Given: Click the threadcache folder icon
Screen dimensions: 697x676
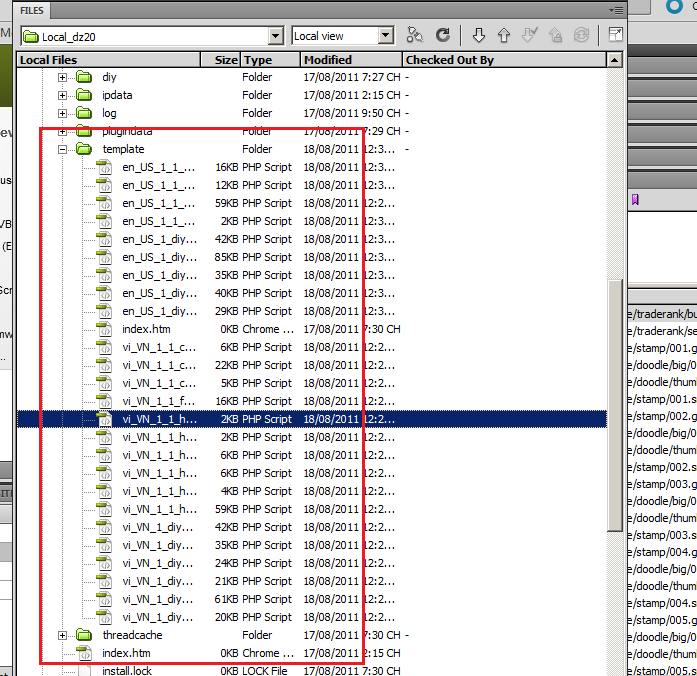Looking at the screenshot, I should [84, 635].
